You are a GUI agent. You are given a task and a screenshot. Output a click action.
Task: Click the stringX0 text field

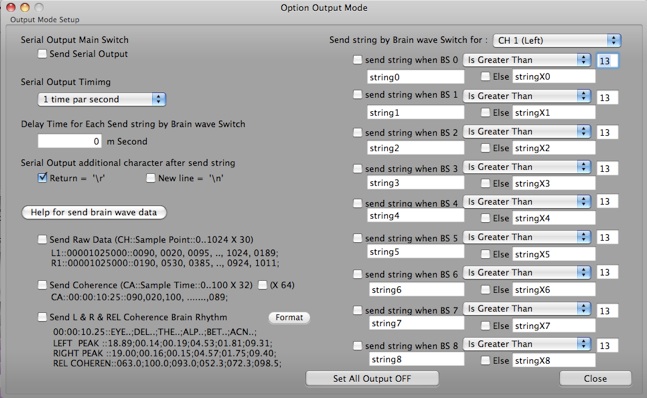[554, 76]
